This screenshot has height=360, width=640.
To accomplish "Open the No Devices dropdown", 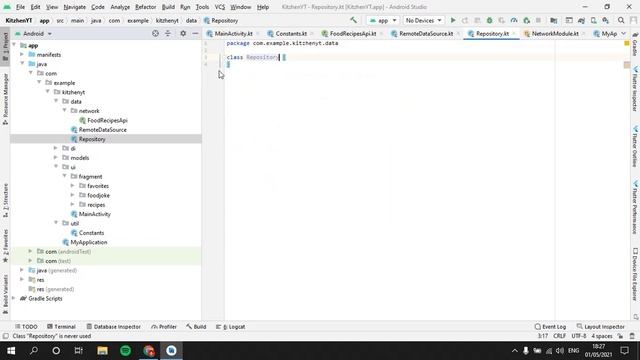I will coord(423,20).
